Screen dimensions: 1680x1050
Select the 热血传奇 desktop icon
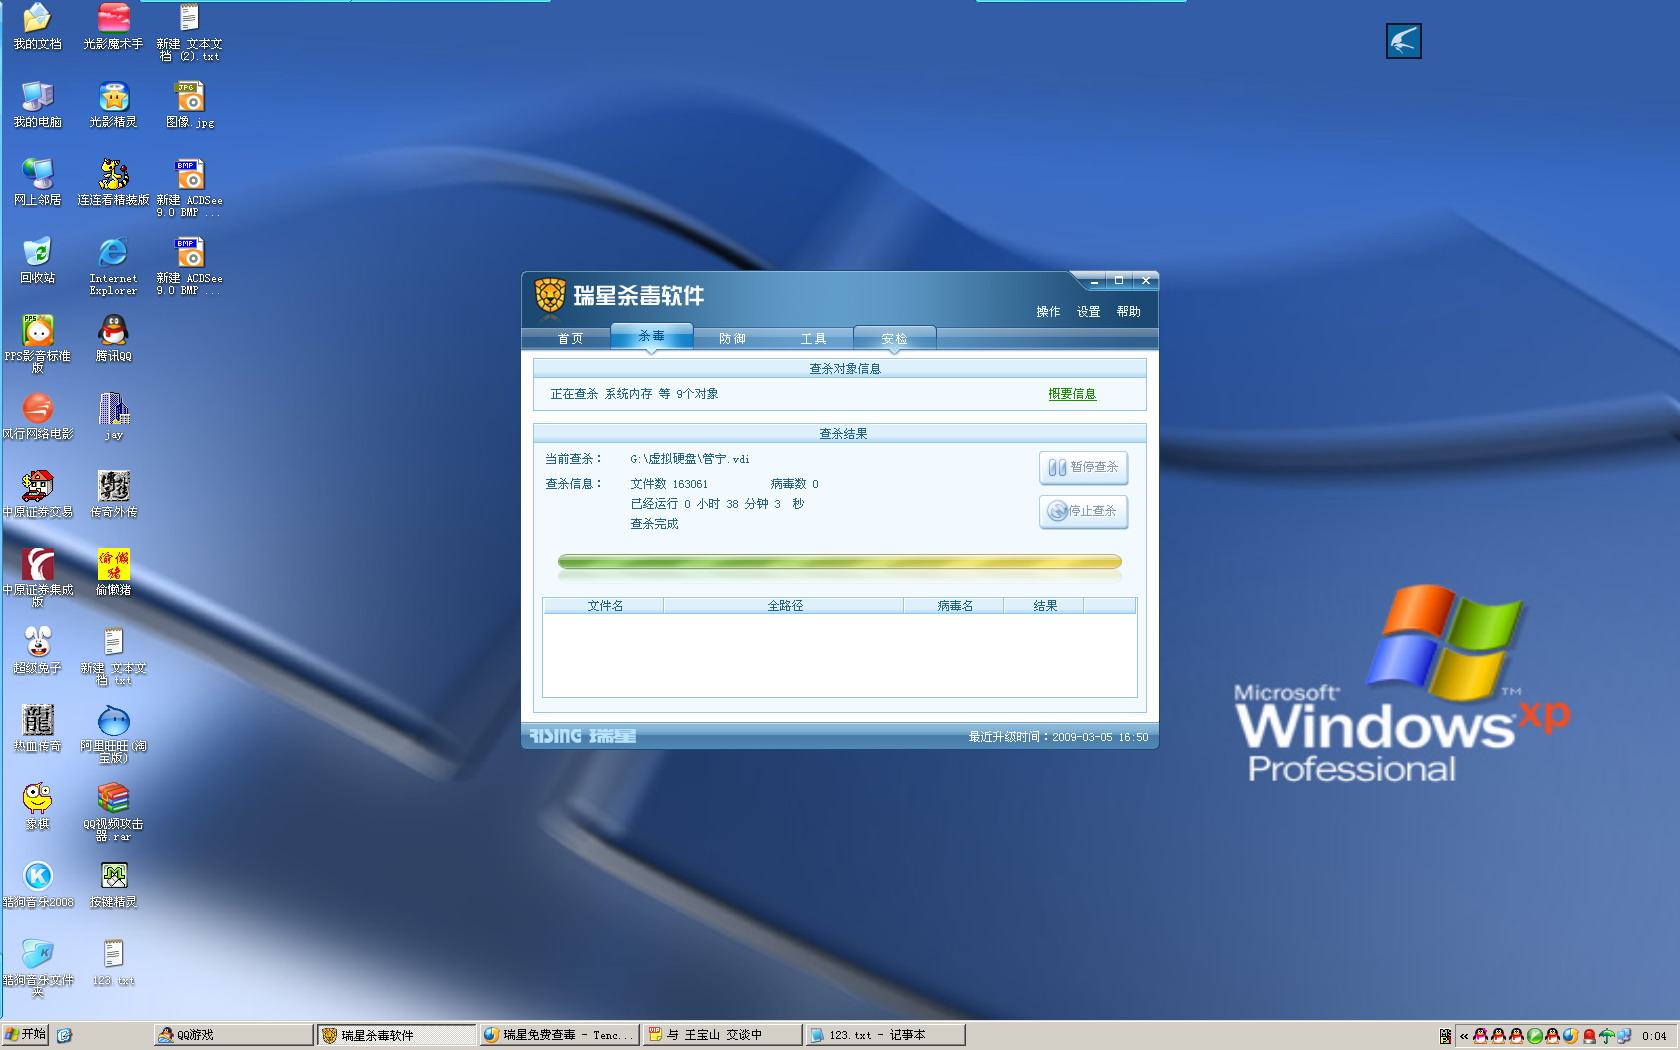pyautogui.click(x=37, y=728)
